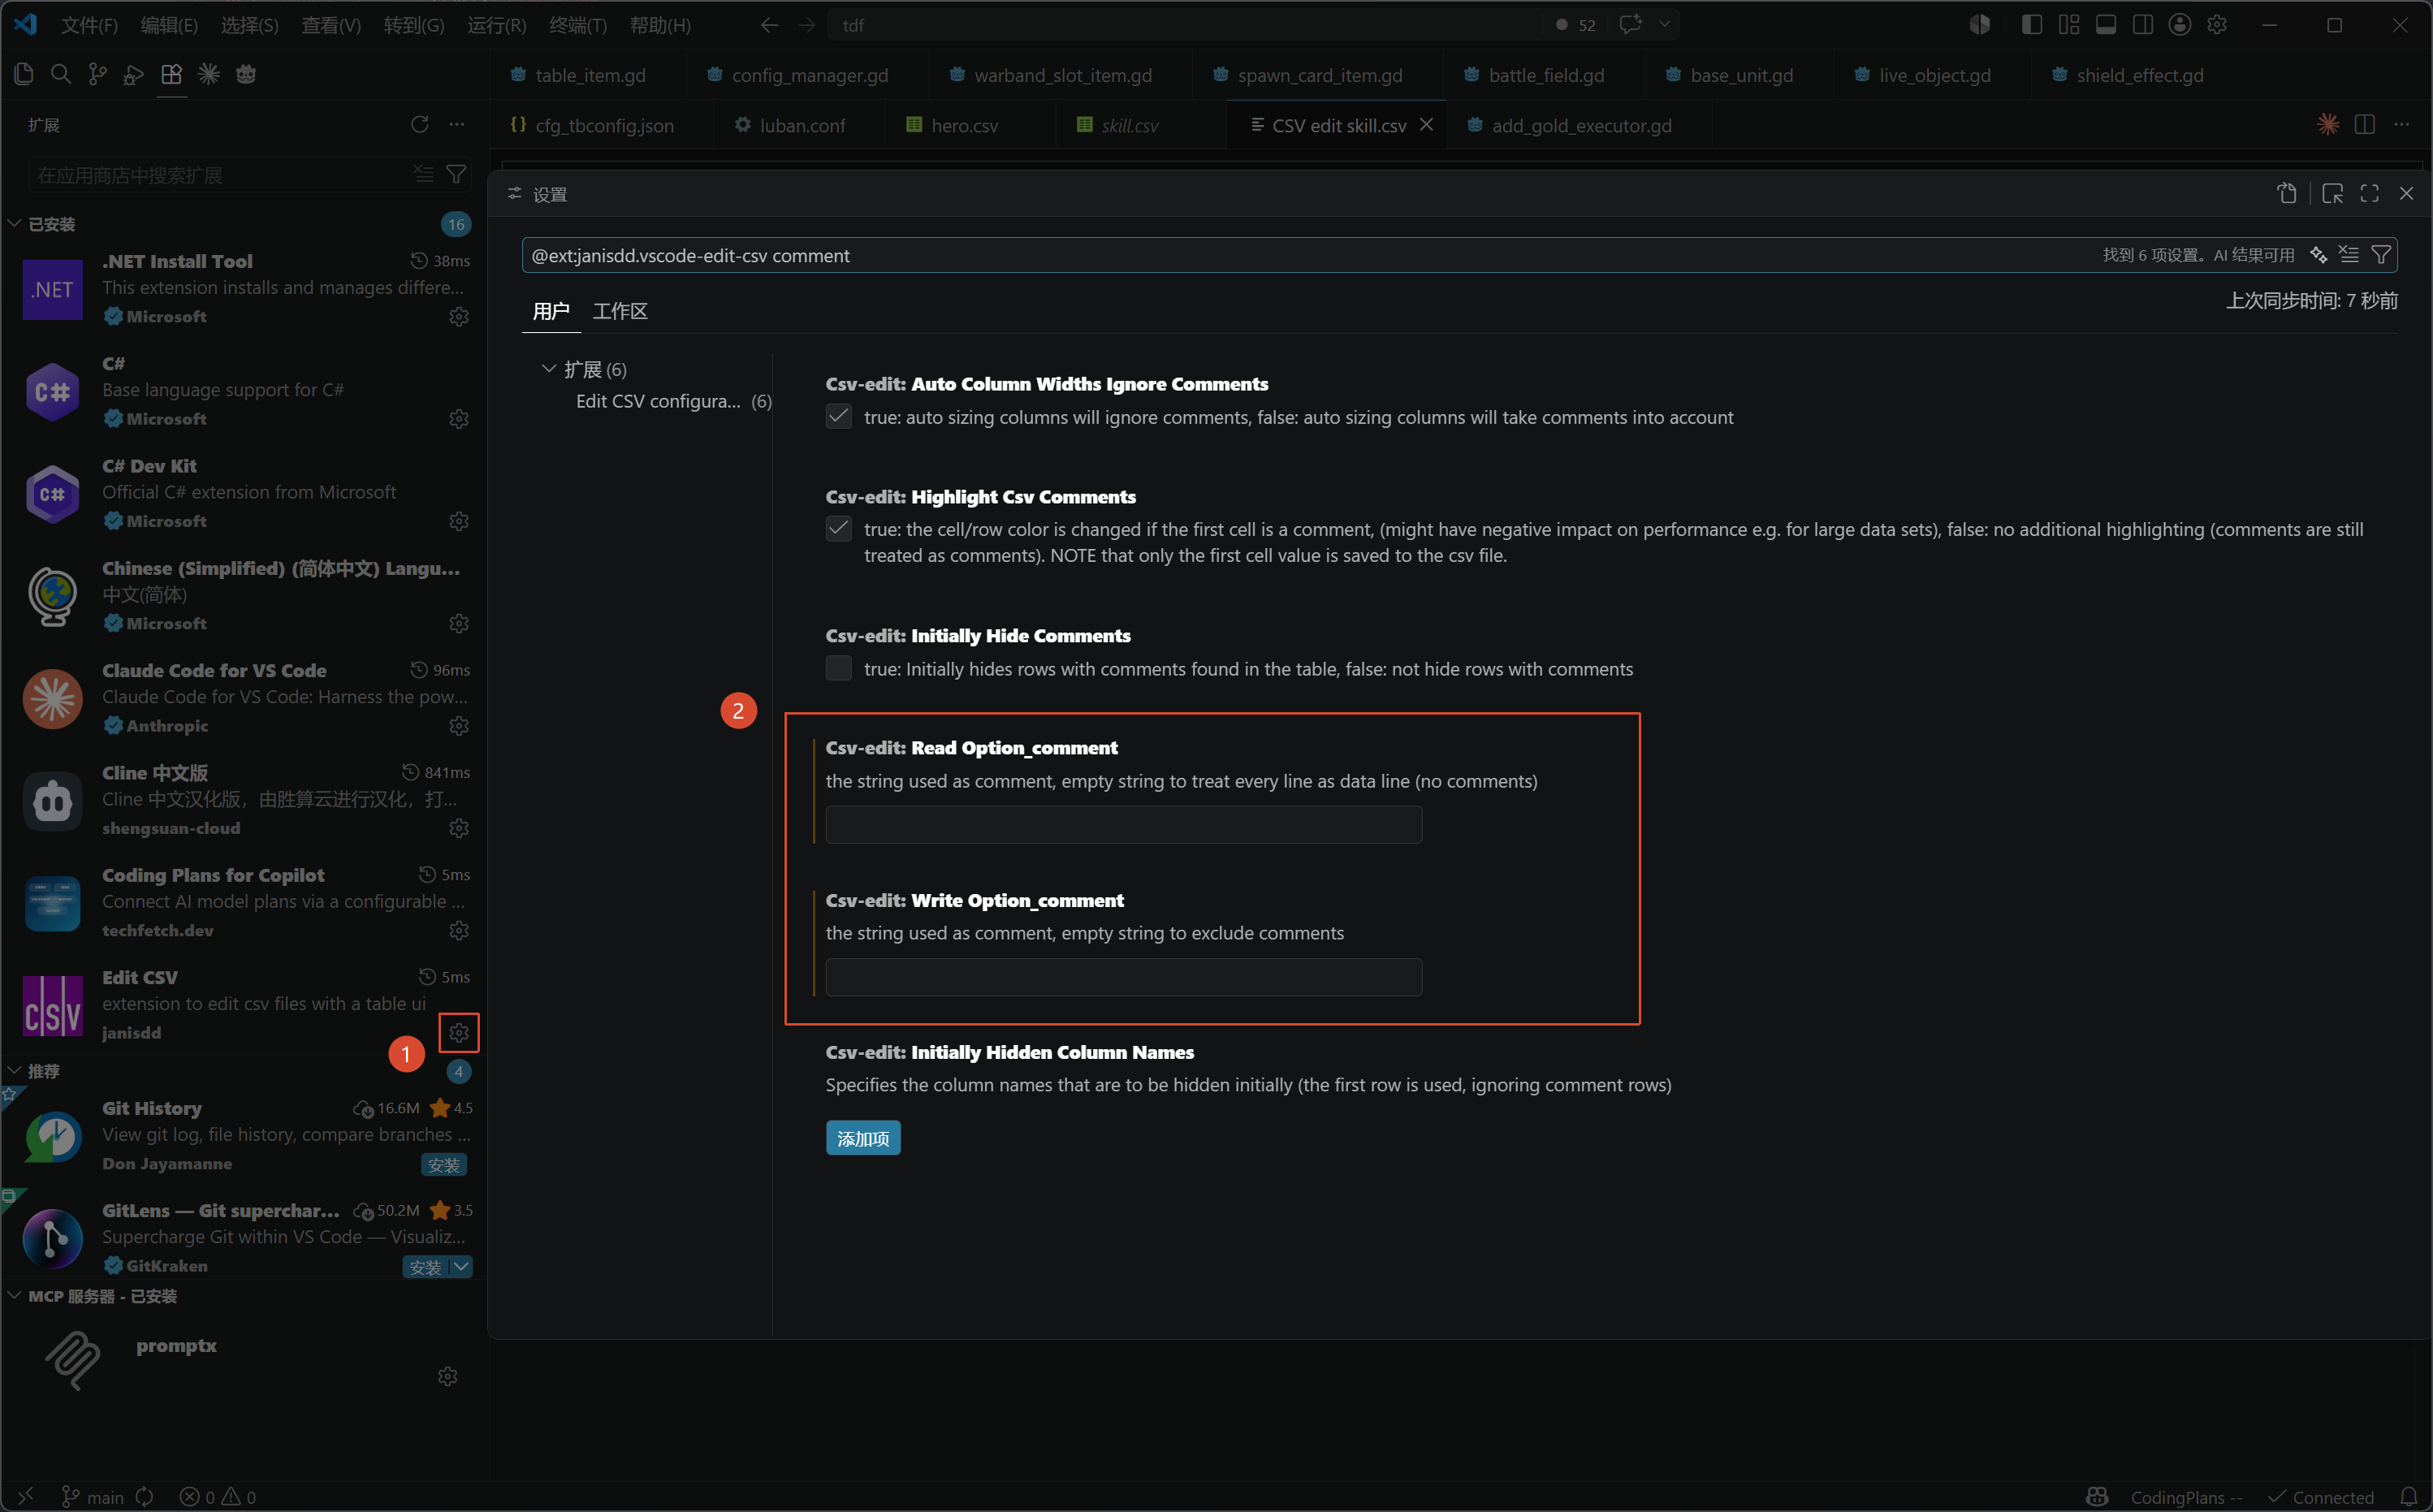Open the Search view icon
This screenshot has height=1512, width=2433.
(x=61, y=74)
